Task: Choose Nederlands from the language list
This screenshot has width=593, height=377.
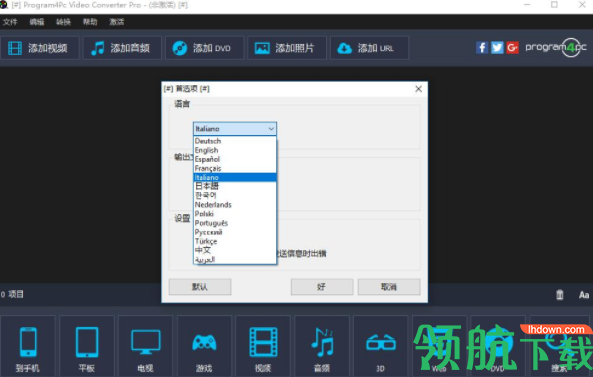Action: coord(235,205)
